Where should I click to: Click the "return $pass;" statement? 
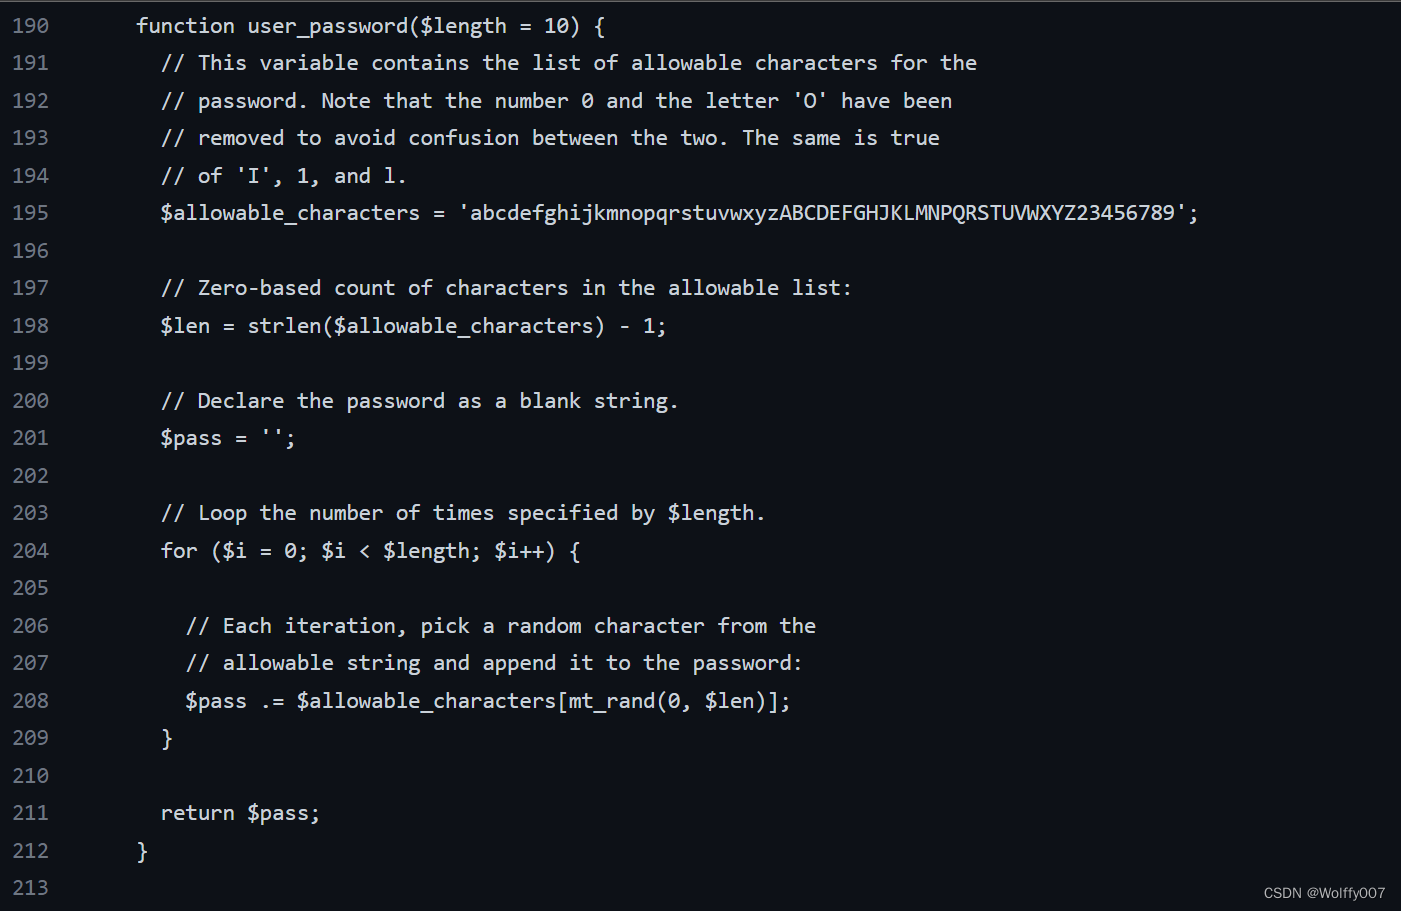coord(240,813)
